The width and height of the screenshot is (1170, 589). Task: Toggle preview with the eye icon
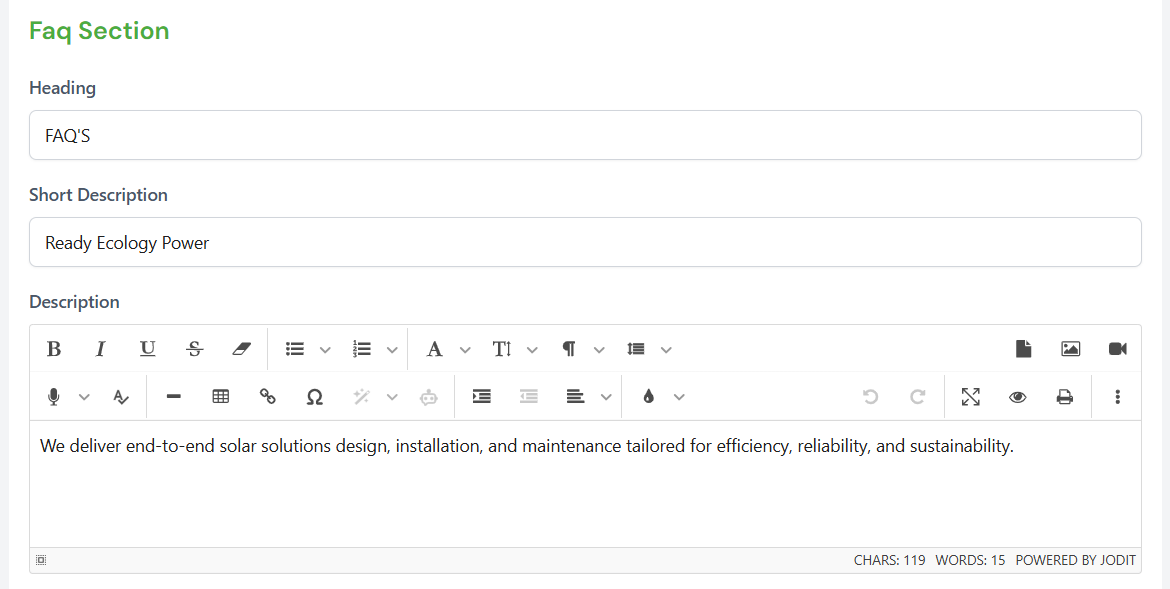pyautogui.click(x=1018, y=396)
